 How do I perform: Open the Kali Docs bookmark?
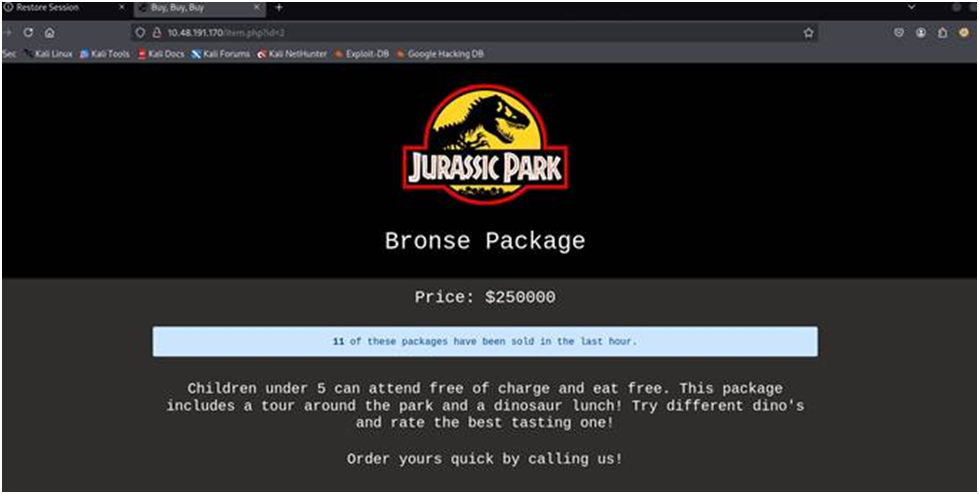[161, 54]
